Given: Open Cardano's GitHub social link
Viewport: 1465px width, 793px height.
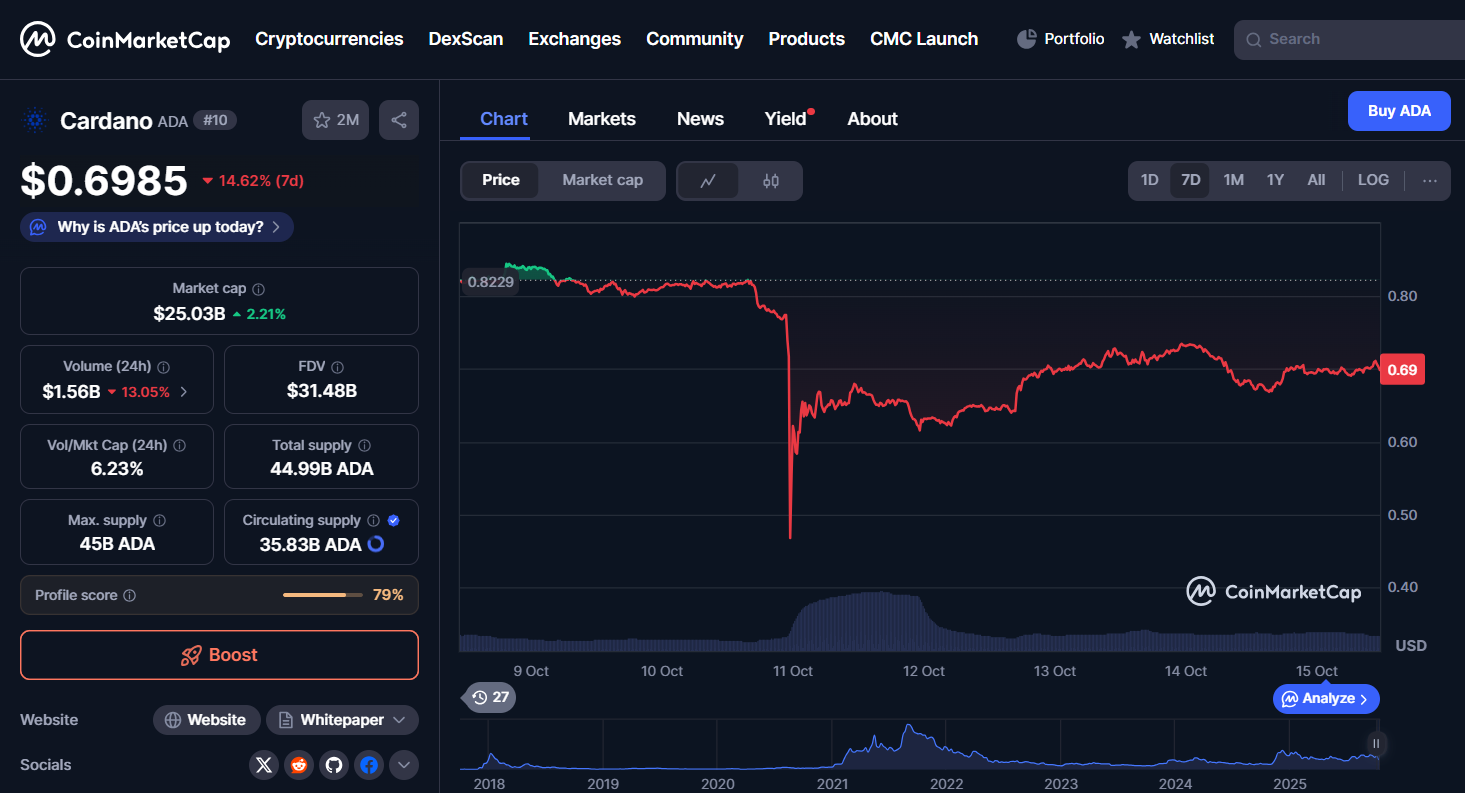Looking at the screenshot, I should 334,765.
